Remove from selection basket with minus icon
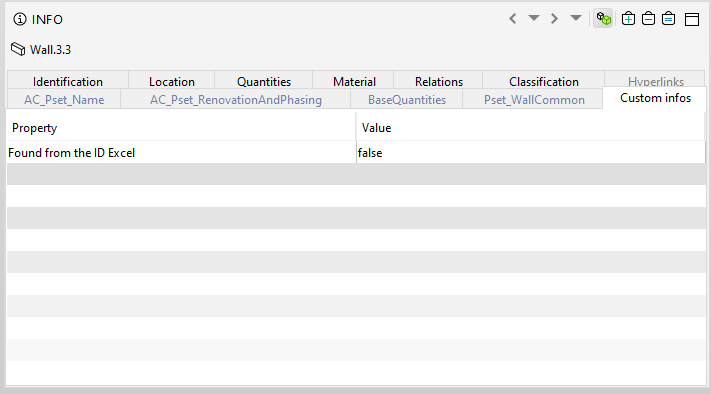Screen dimensions: 711x394 (x=648, y=19)
